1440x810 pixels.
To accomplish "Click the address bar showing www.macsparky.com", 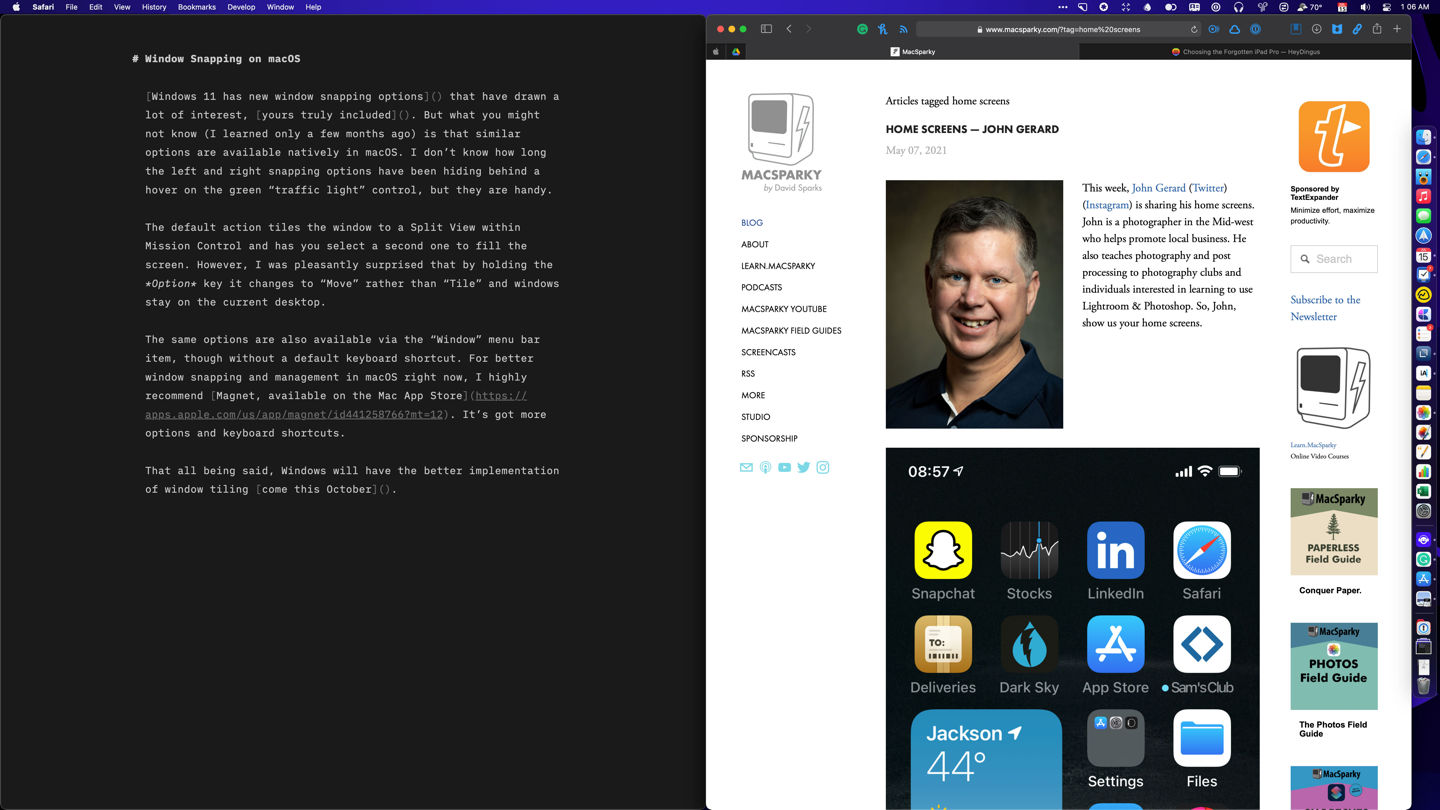I will [1060, 29].
